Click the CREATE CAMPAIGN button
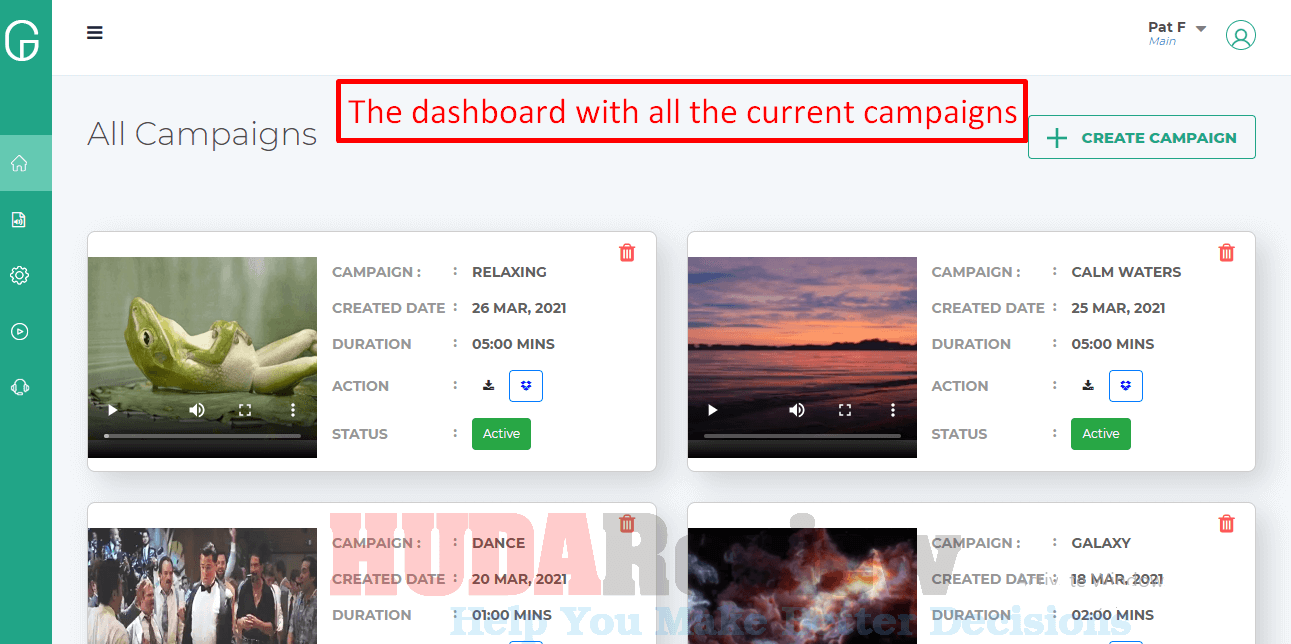 coord(1142,138)
